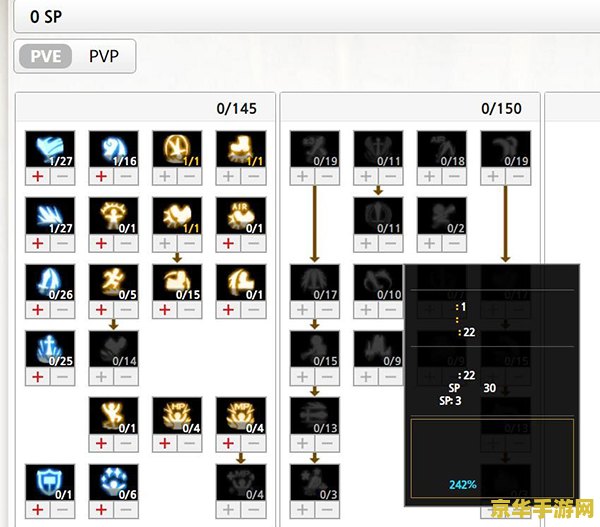Add a point to the 1/16 skill
This screenshot has height=527, width=600.
coord(101,176)
